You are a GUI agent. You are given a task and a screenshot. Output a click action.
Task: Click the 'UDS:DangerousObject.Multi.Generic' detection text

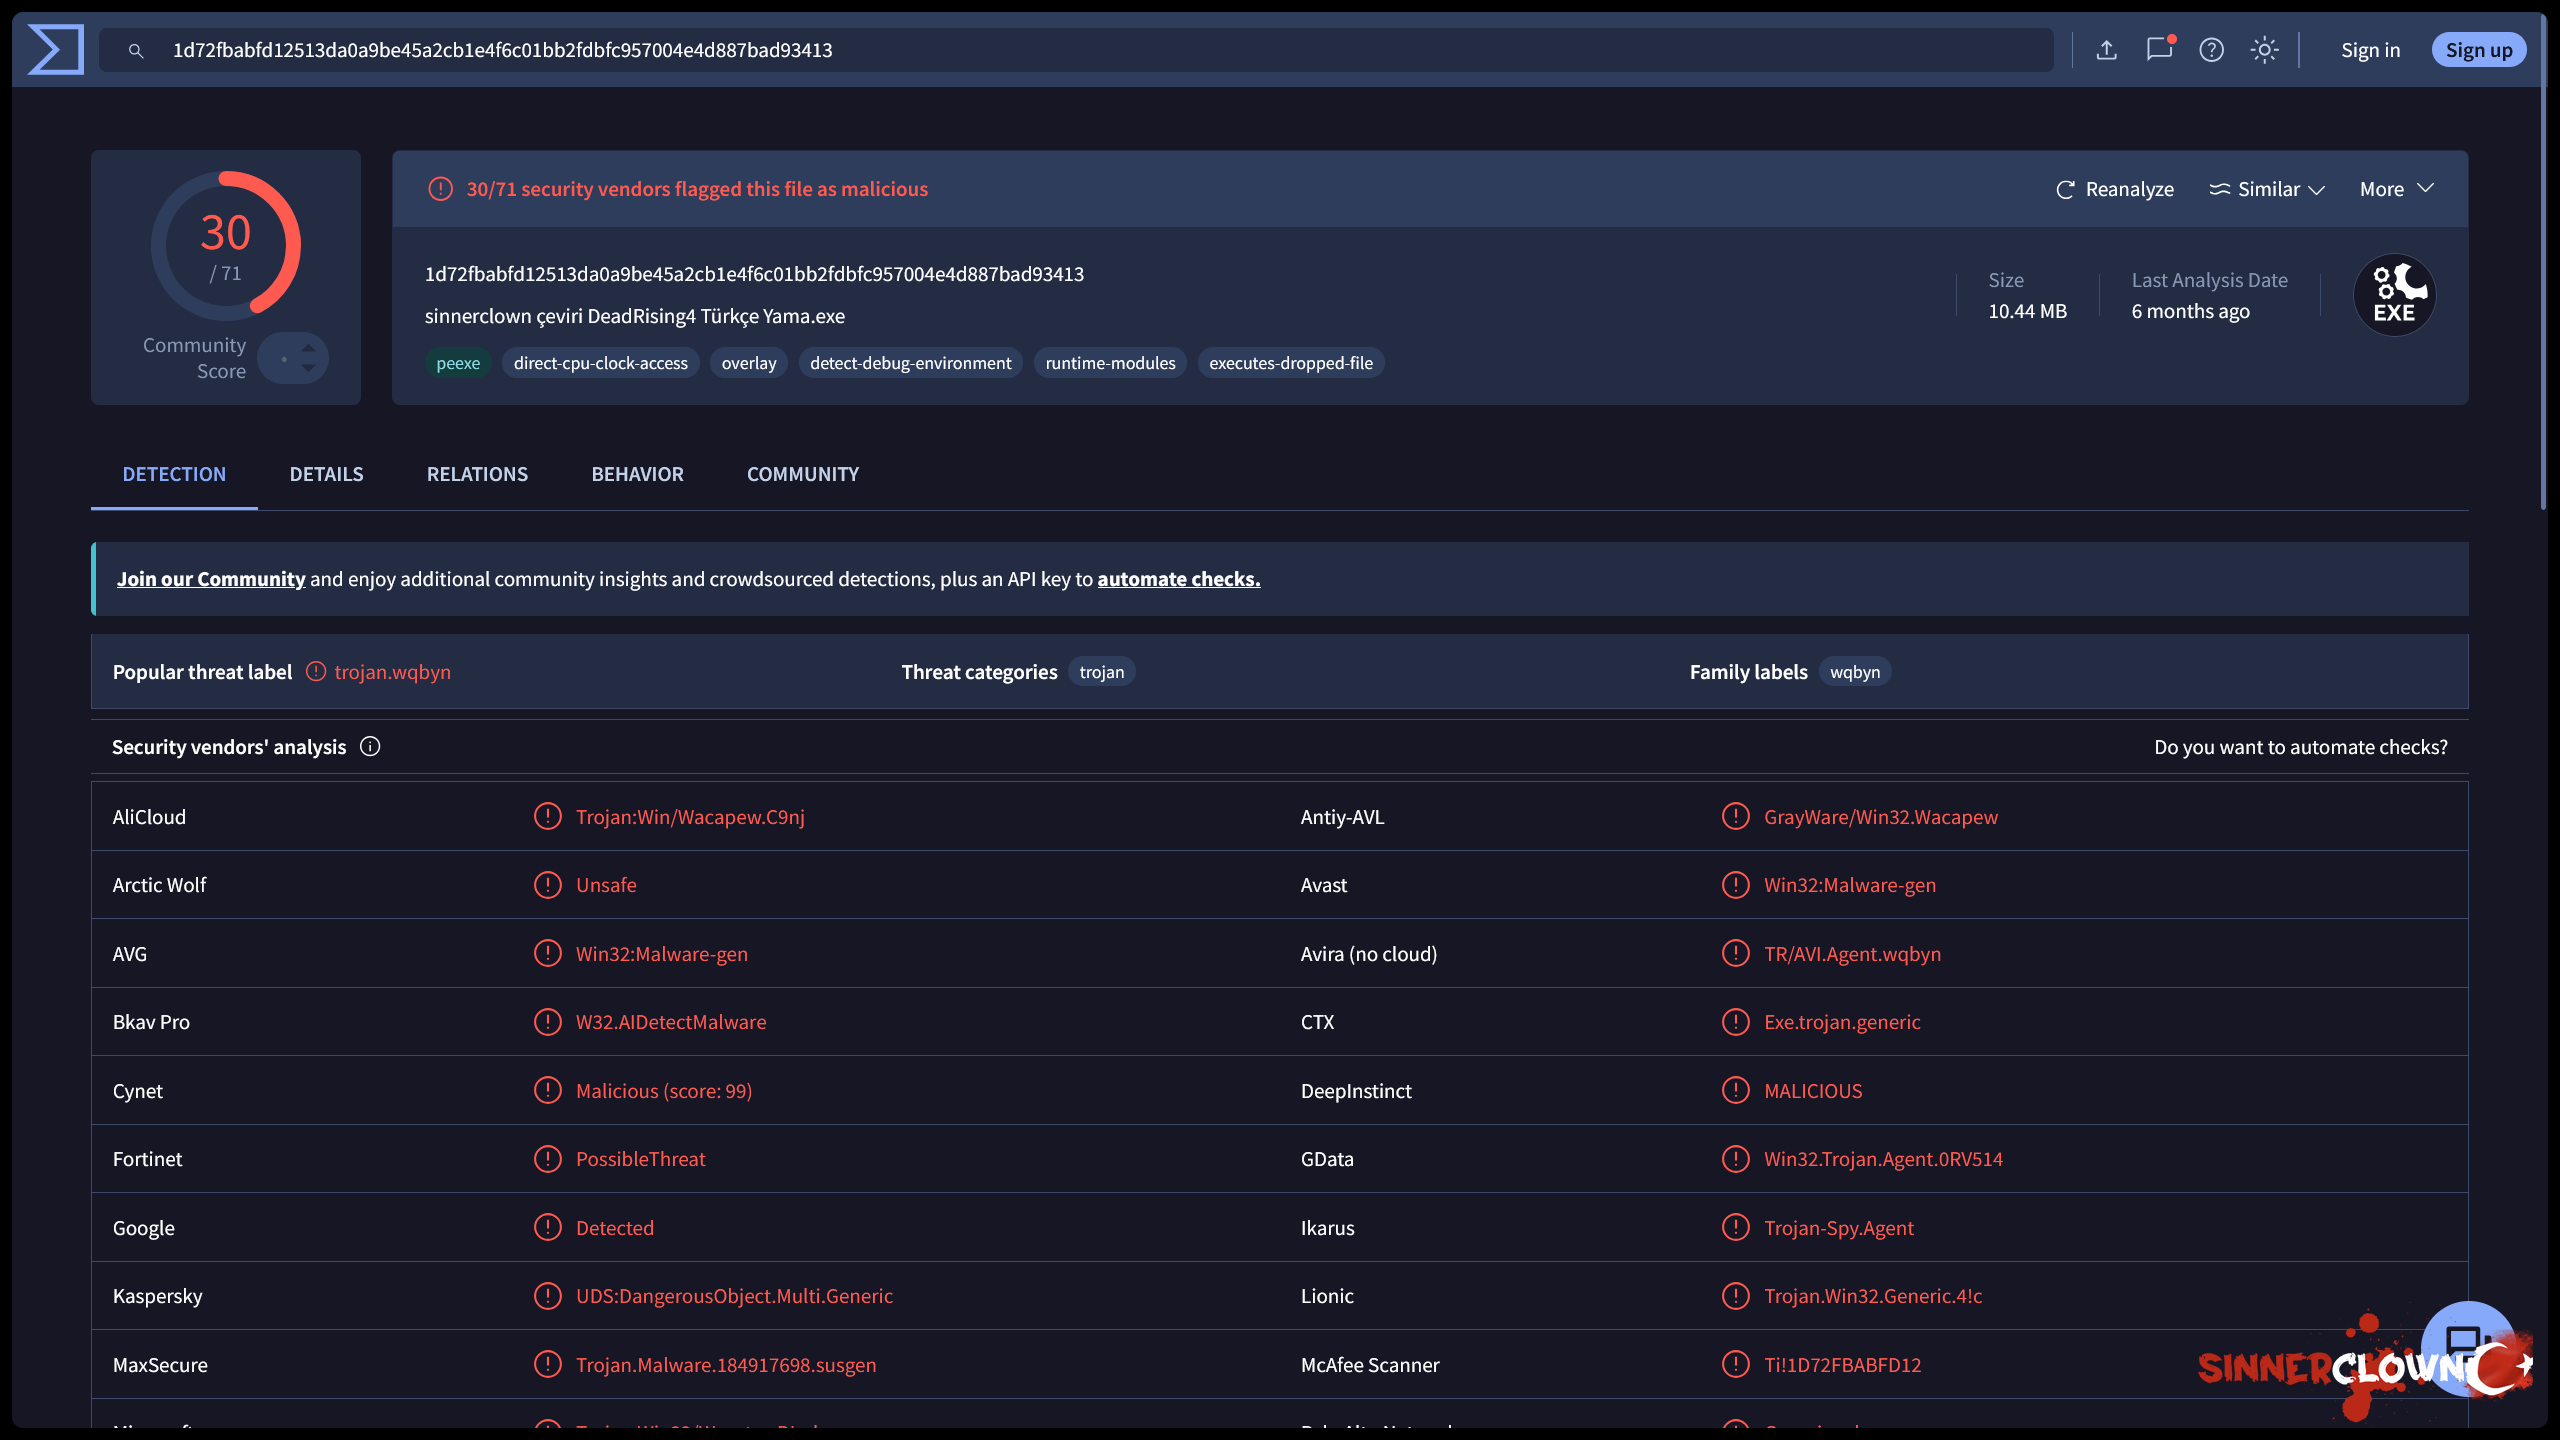click(x=734, y=1296)
